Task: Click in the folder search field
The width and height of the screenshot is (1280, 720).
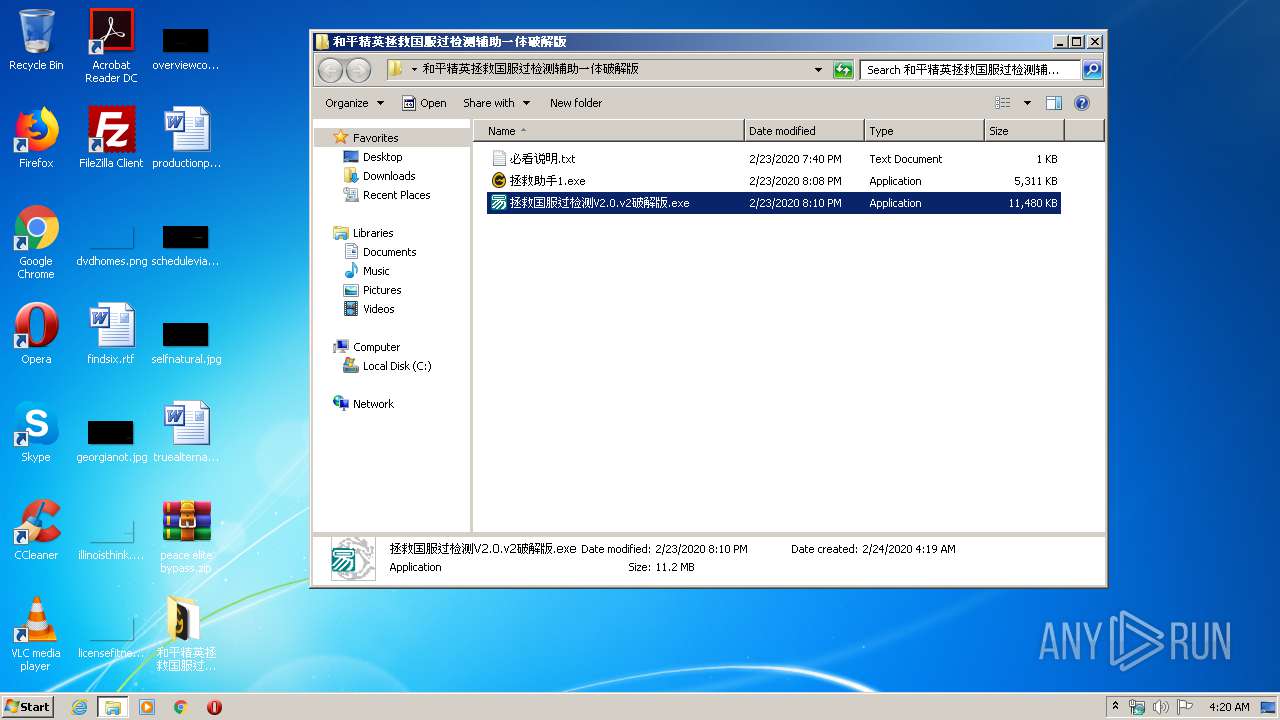Action: pos(969,70)
